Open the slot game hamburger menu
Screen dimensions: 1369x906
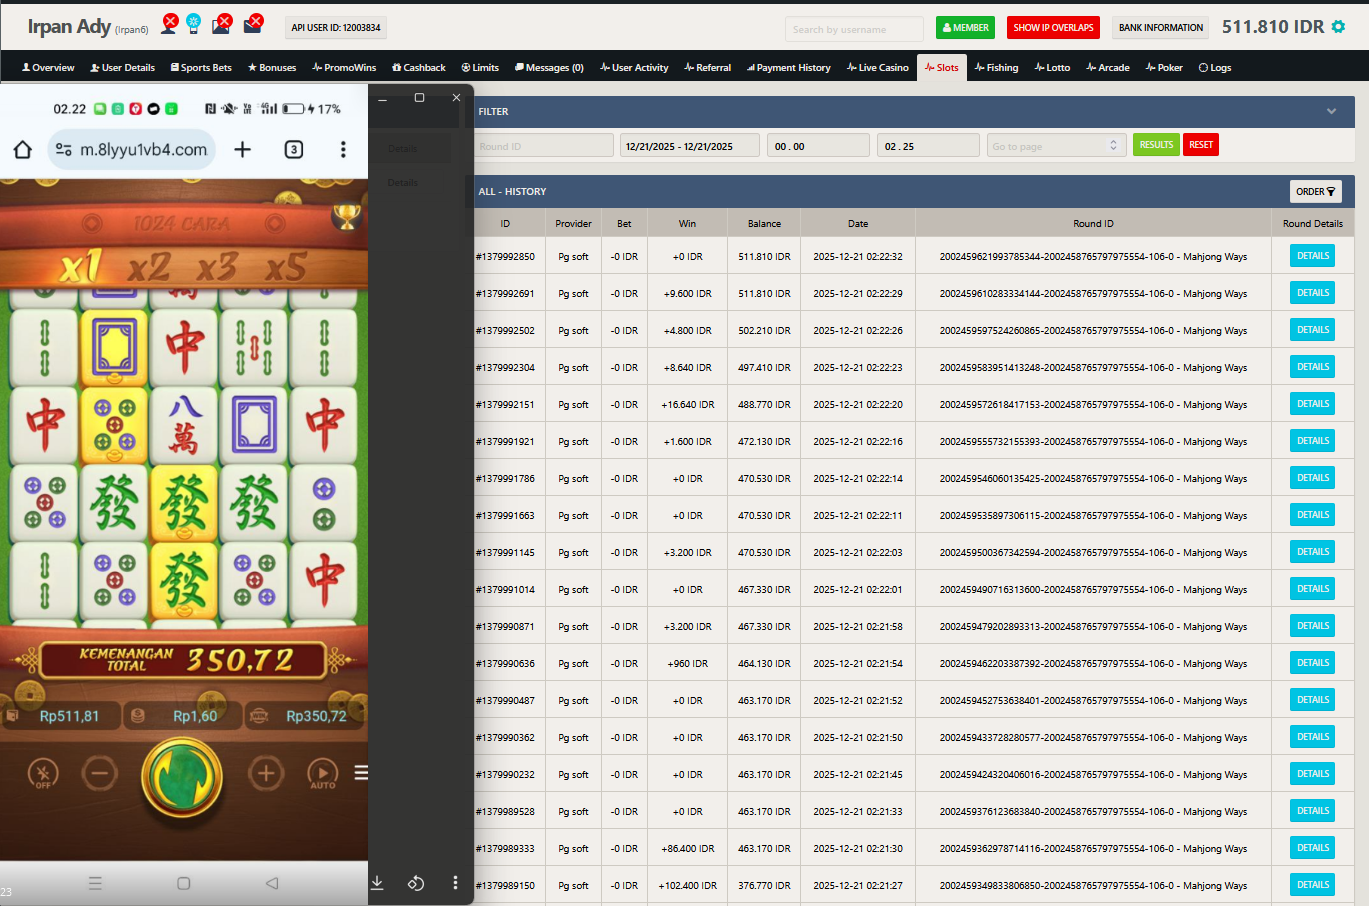[x=360, y=772]
